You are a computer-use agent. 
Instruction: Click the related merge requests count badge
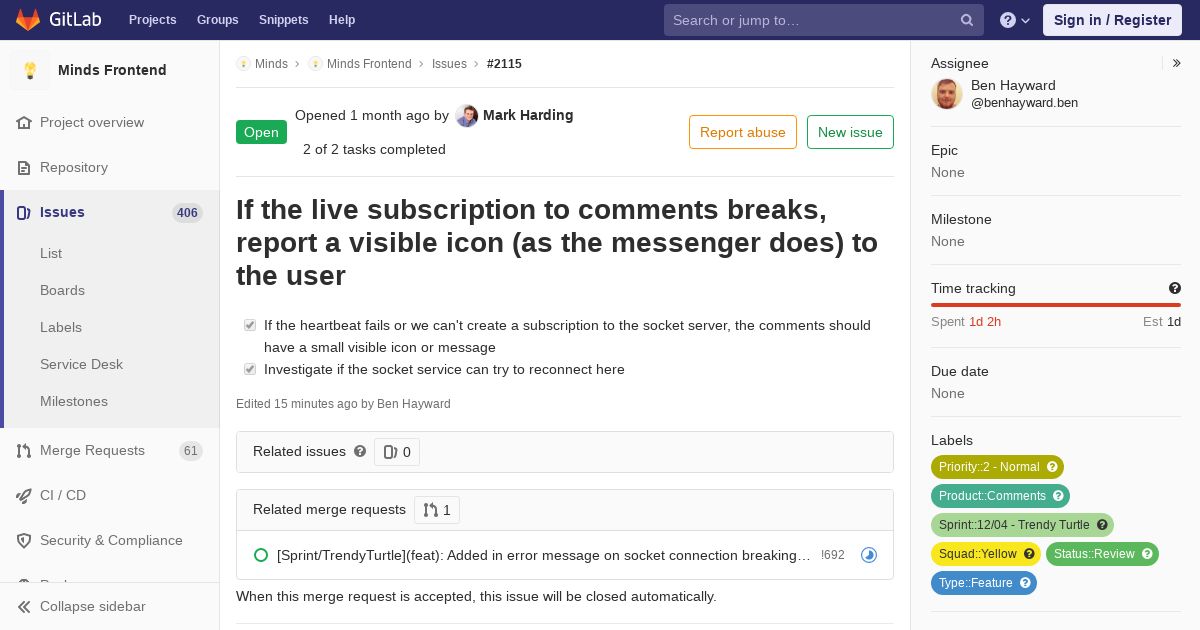437,510
